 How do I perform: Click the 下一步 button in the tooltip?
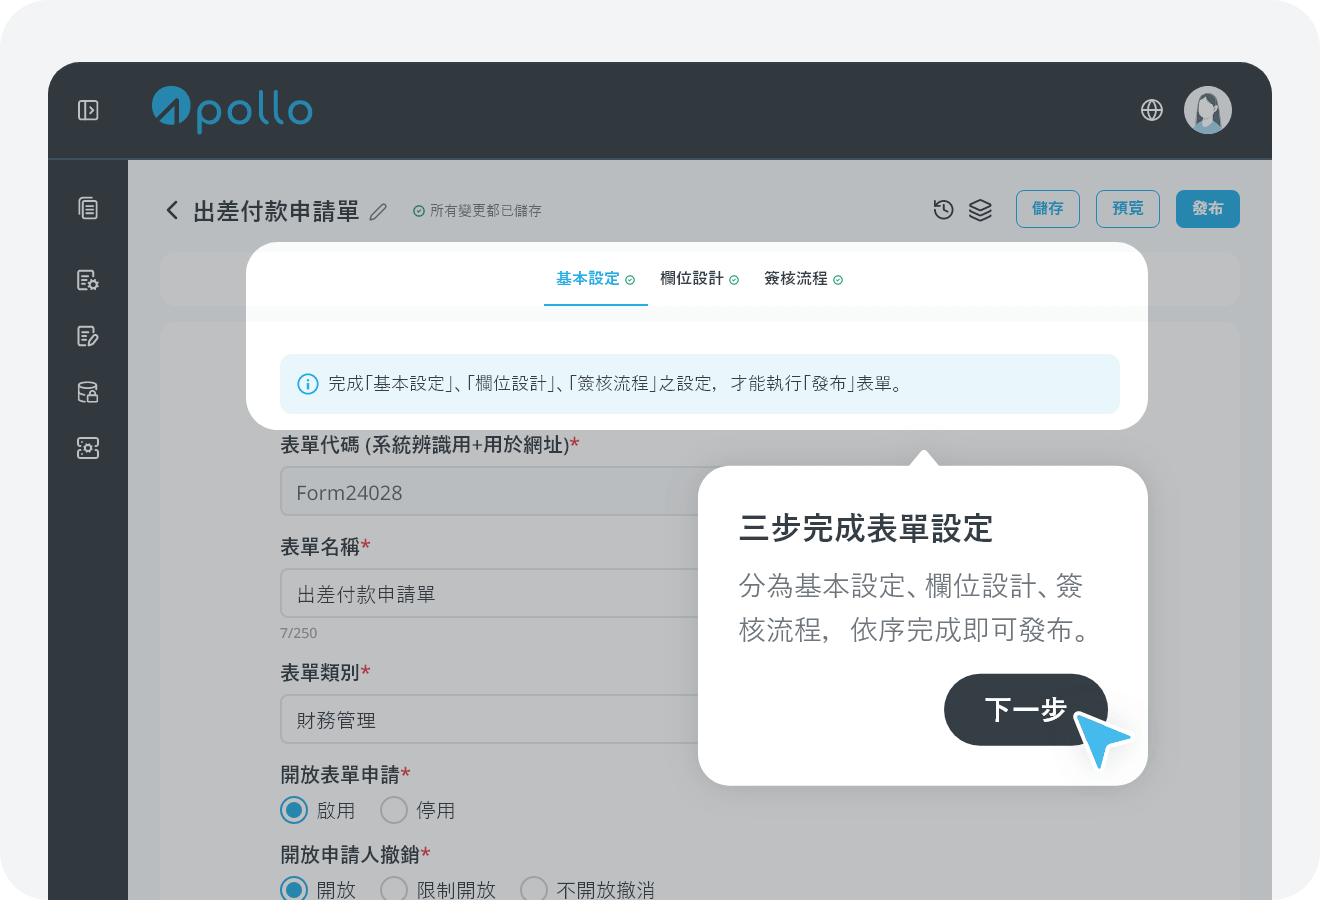click(1026, 709)
